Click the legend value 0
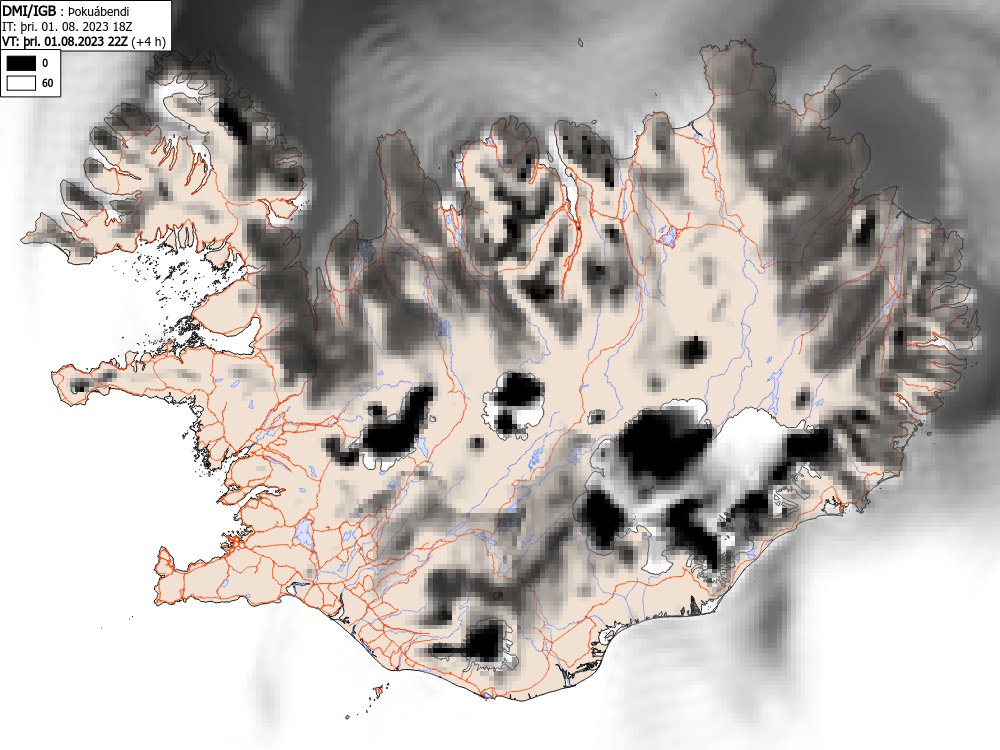The height and width of the screenshot is (750, 1000). (45, 63)
